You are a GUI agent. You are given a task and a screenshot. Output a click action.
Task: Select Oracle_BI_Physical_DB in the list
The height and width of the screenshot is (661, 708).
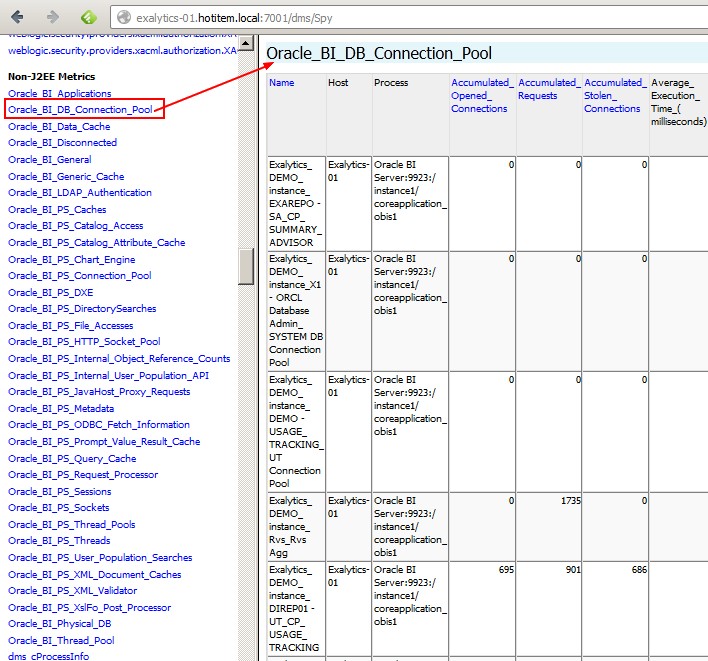pos(59,624)
